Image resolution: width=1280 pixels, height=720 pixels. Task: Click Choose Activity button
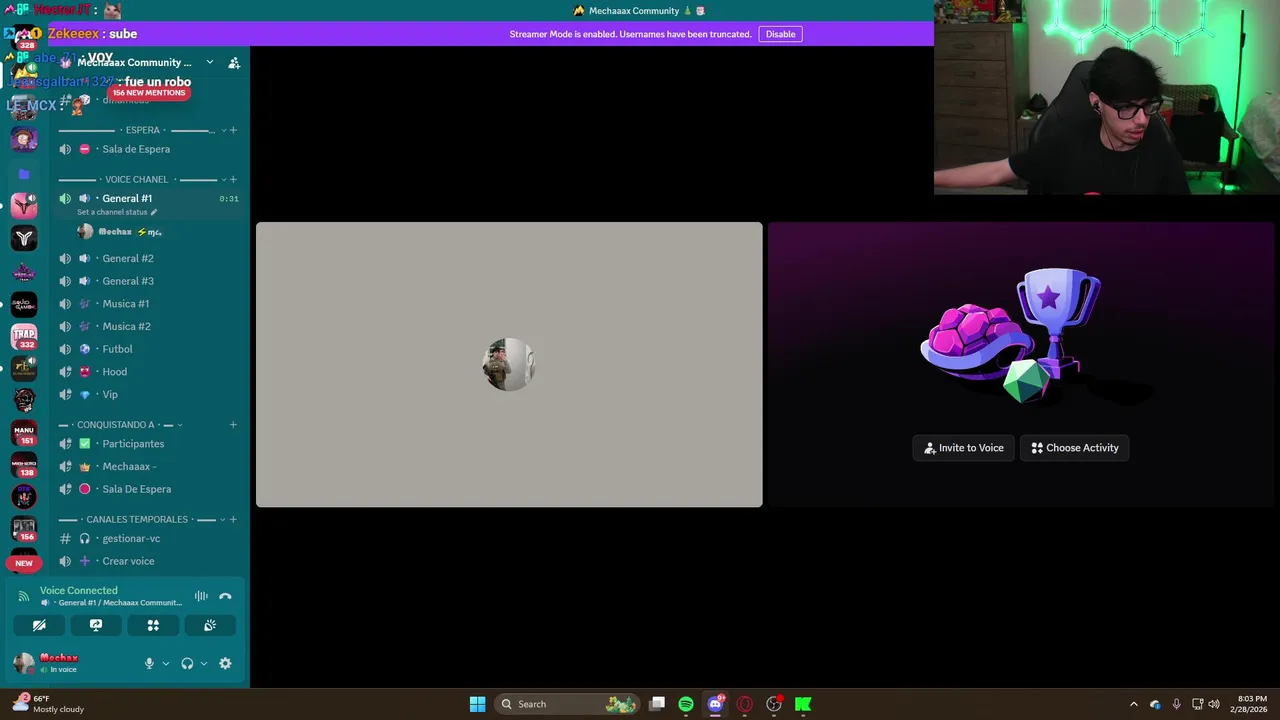1075,448
